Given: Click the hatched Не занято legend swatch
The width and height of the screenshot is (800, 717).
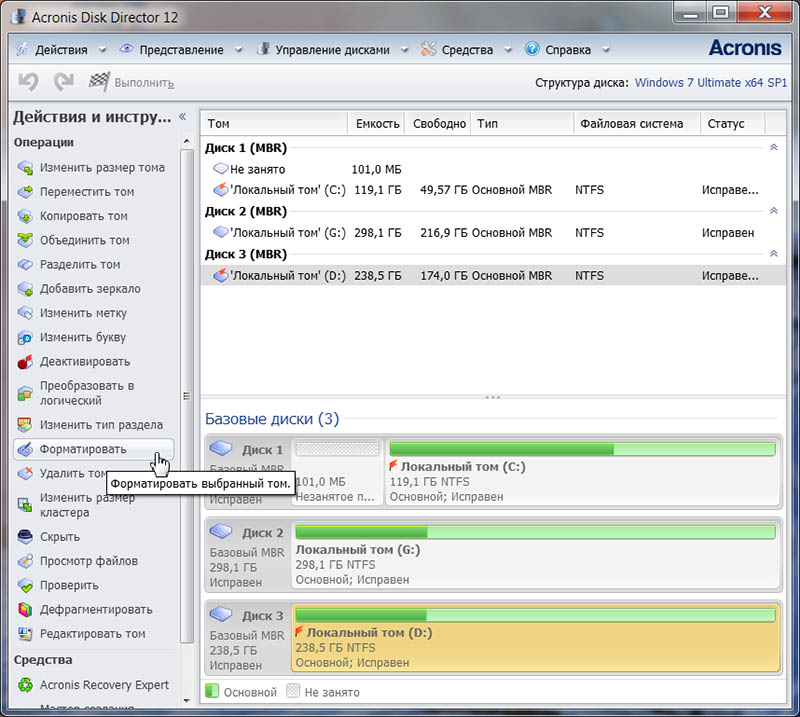Looking at the screenshot, I should click(293, 691).
